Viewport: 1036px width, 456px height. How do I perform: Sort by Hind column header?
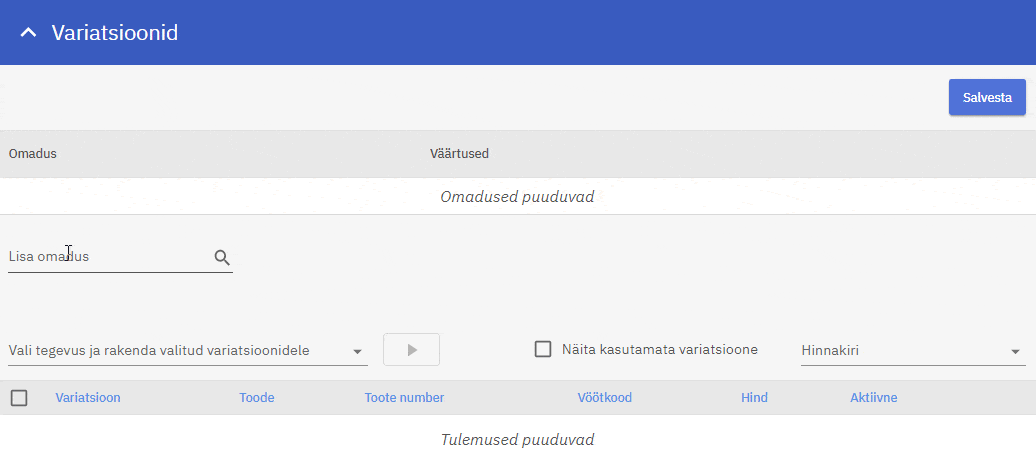coord(754,398)
